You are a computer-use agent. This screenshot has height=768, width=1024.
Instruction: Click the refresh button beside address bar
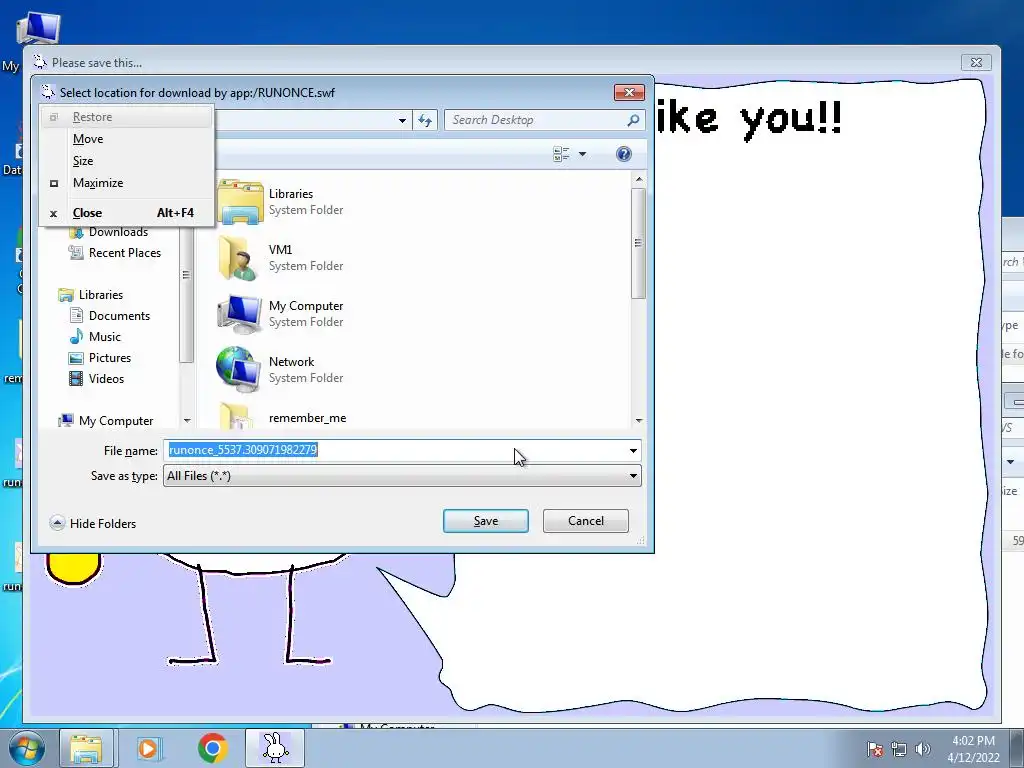pyautogui.click(x=425, y=120)
